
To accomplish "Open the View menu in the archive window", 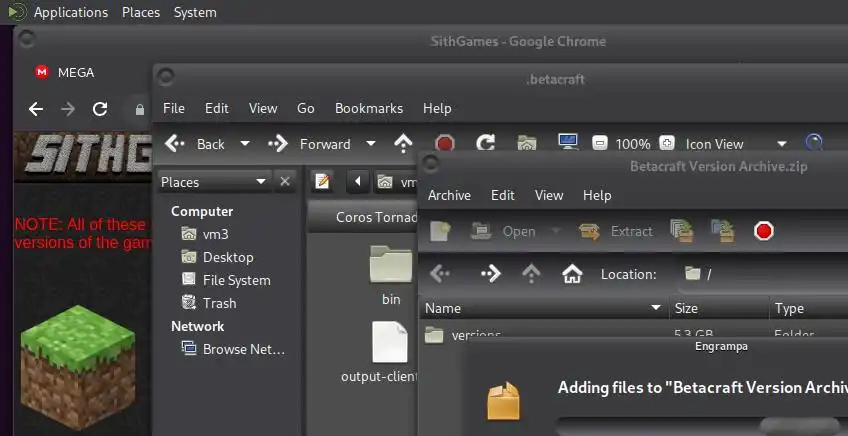I will coord(549,195).
